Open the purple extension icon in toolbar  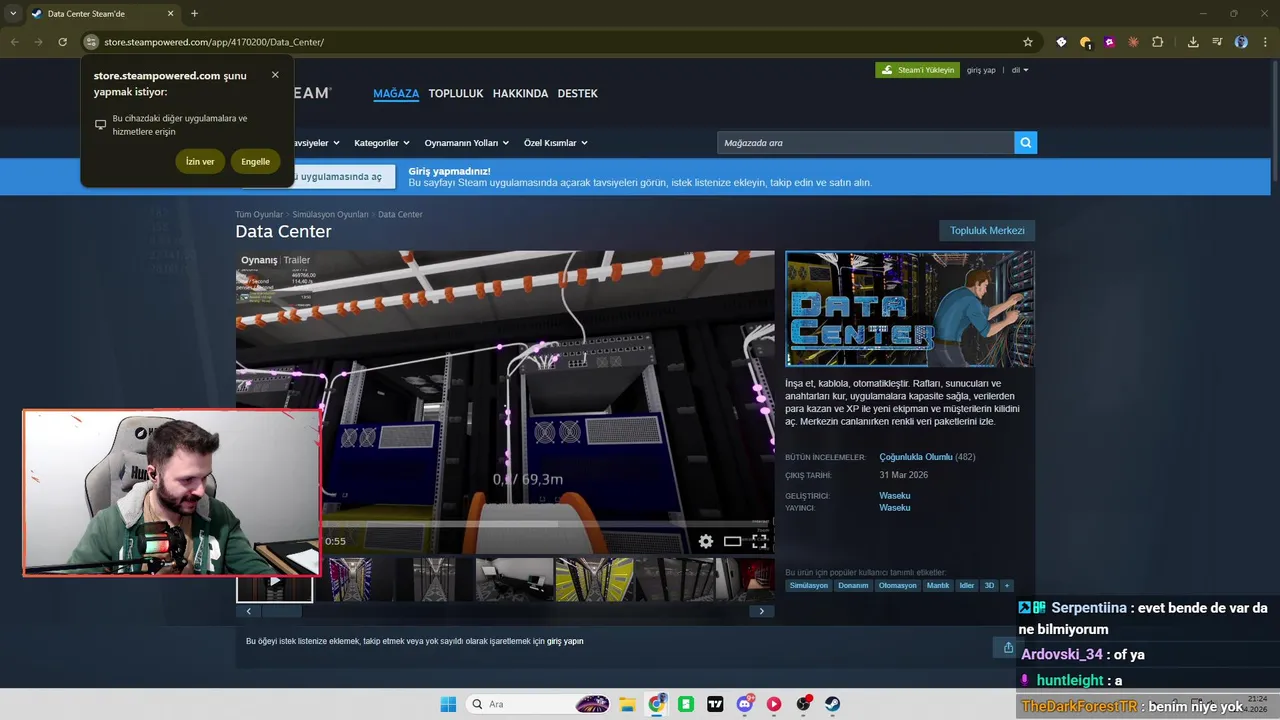click(1109, 42)
